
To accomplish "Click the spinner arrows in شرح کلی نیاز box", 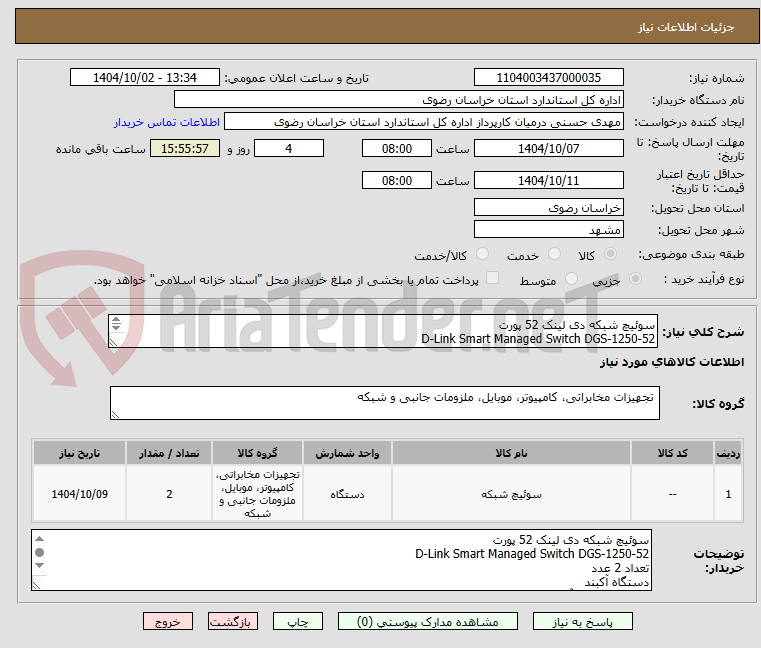I will 116,323.
